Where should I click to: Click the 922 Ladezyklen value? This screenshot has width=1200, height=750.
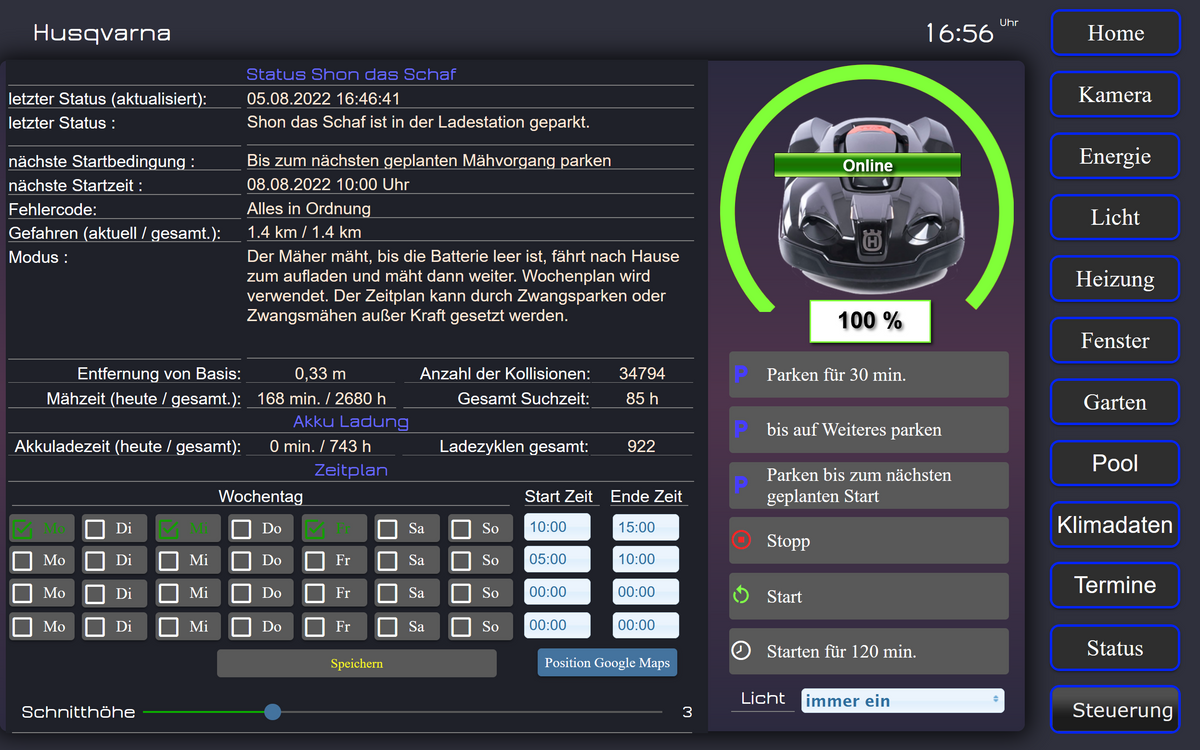pyautogui.click(x=641, y=447)
